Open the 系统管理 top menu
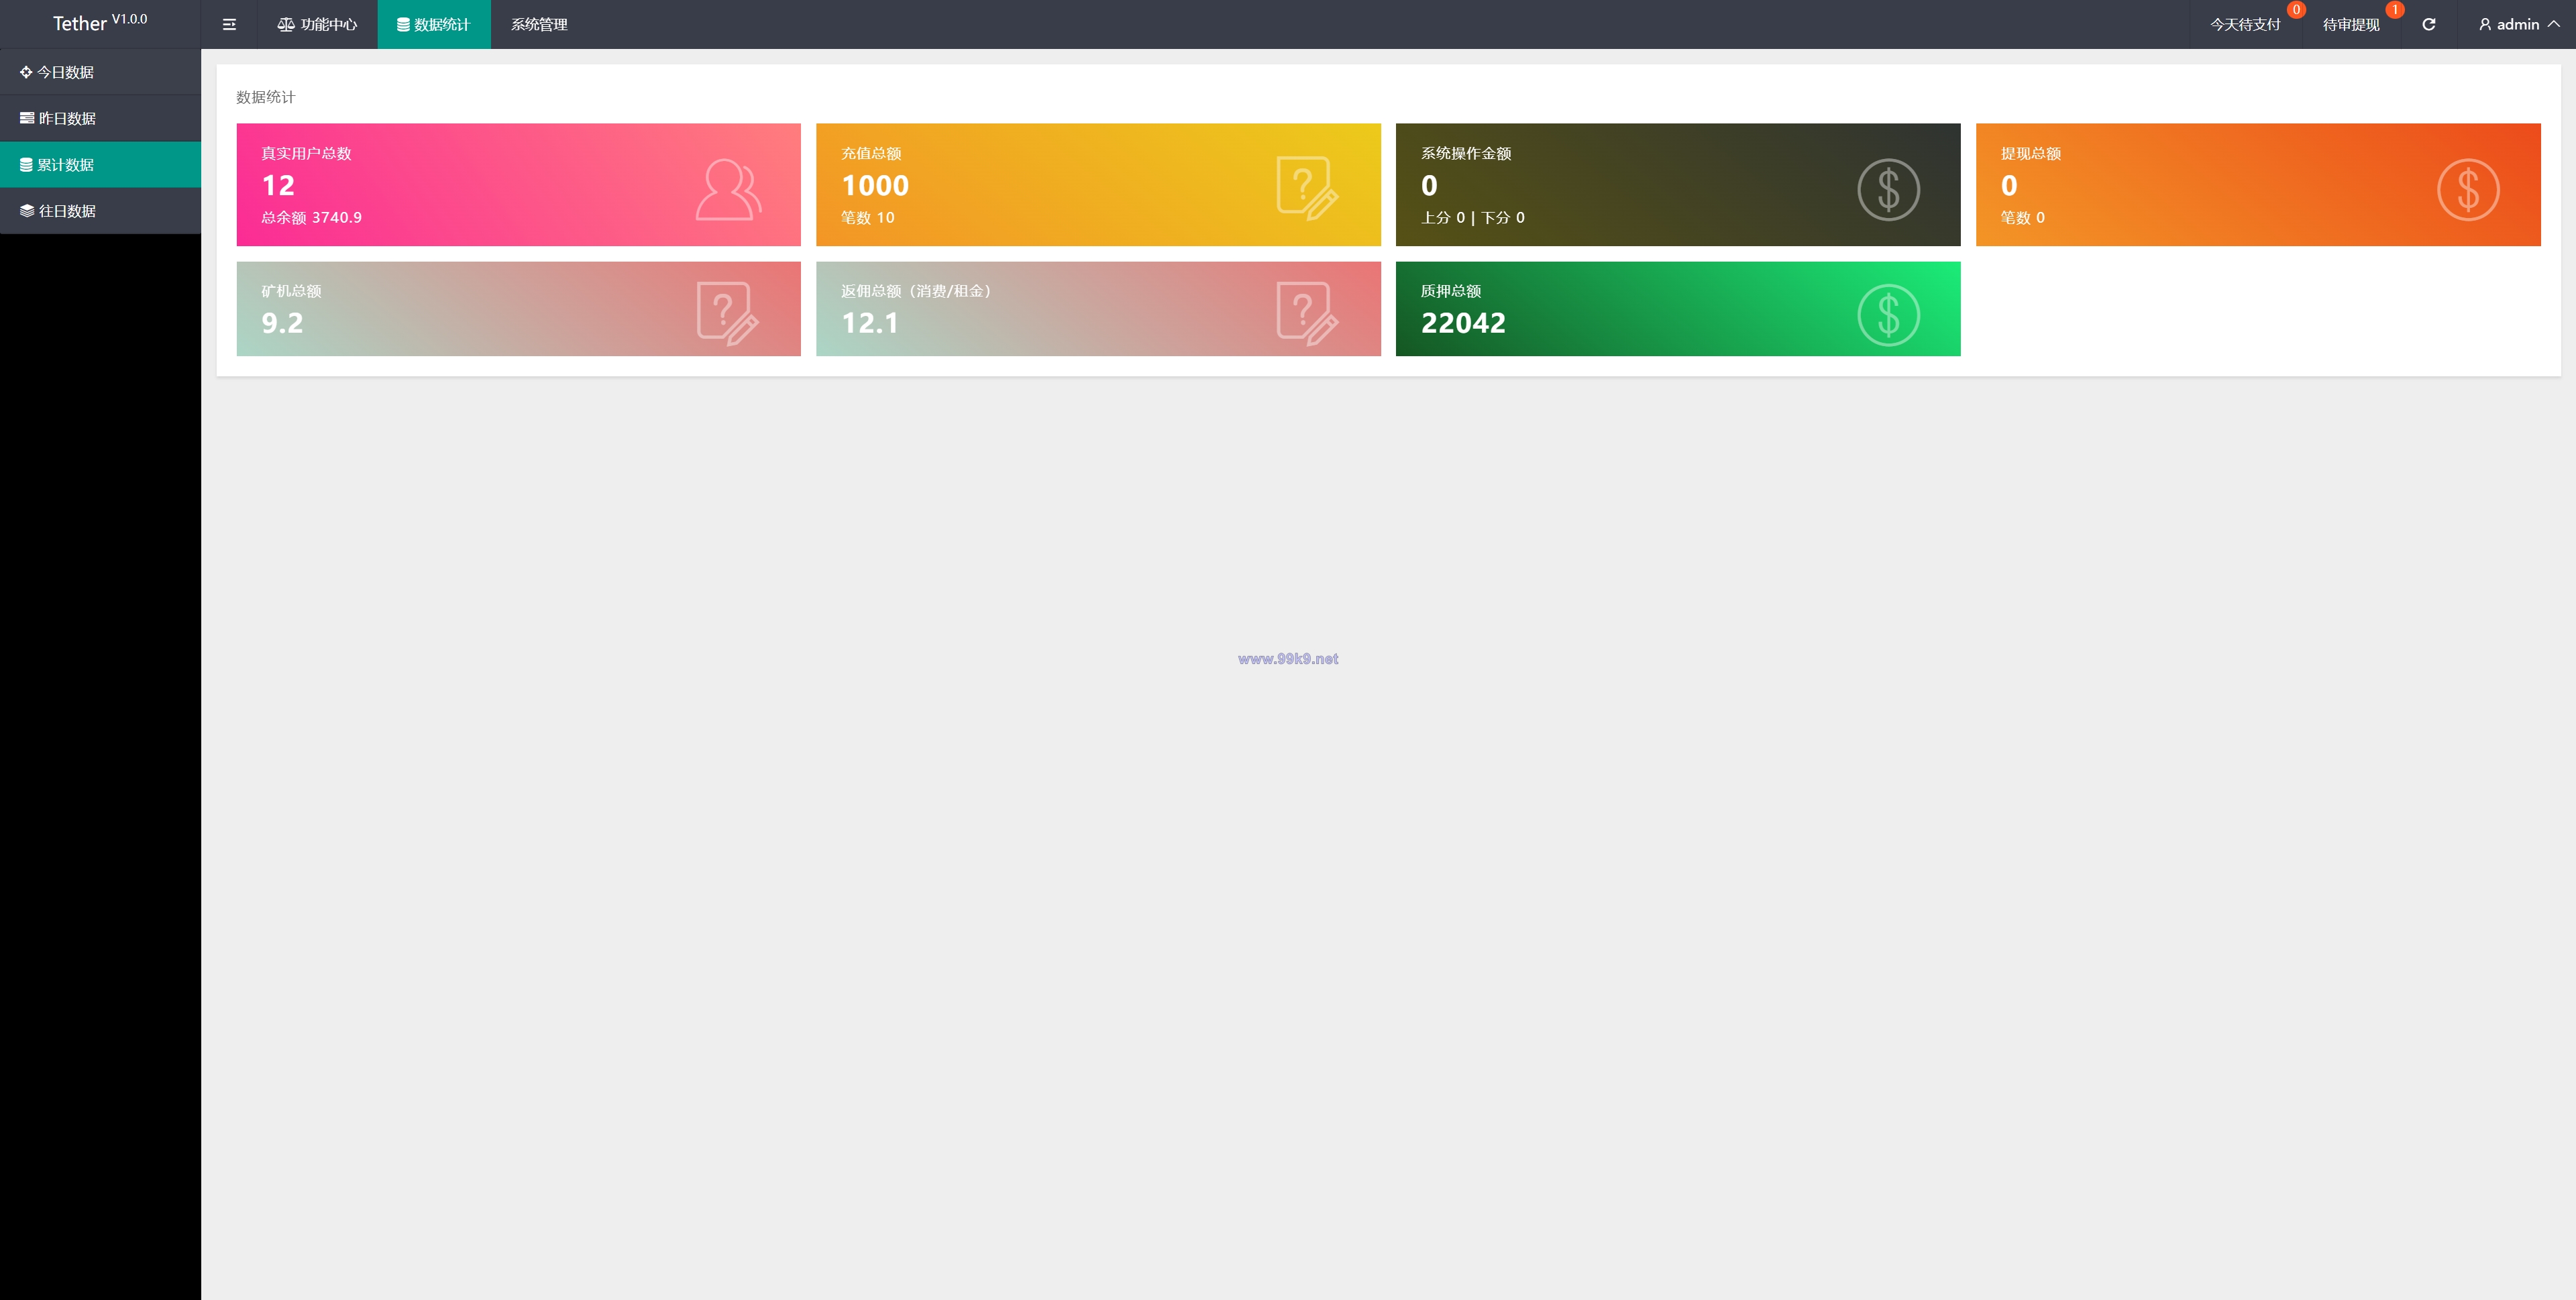The image size is (2576, 1300). (539, 24)
